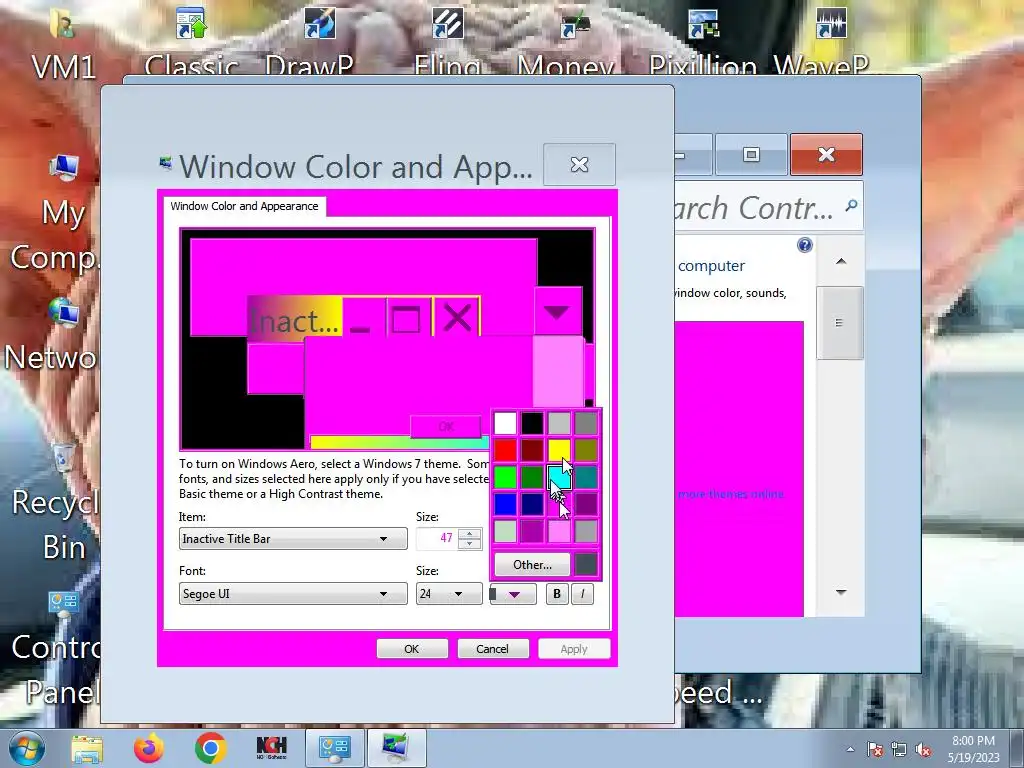Viewport: 1024px width, 768px height.
Task: Toggle italic font style button
Action: pyautogui.click(x=583, y=594)
